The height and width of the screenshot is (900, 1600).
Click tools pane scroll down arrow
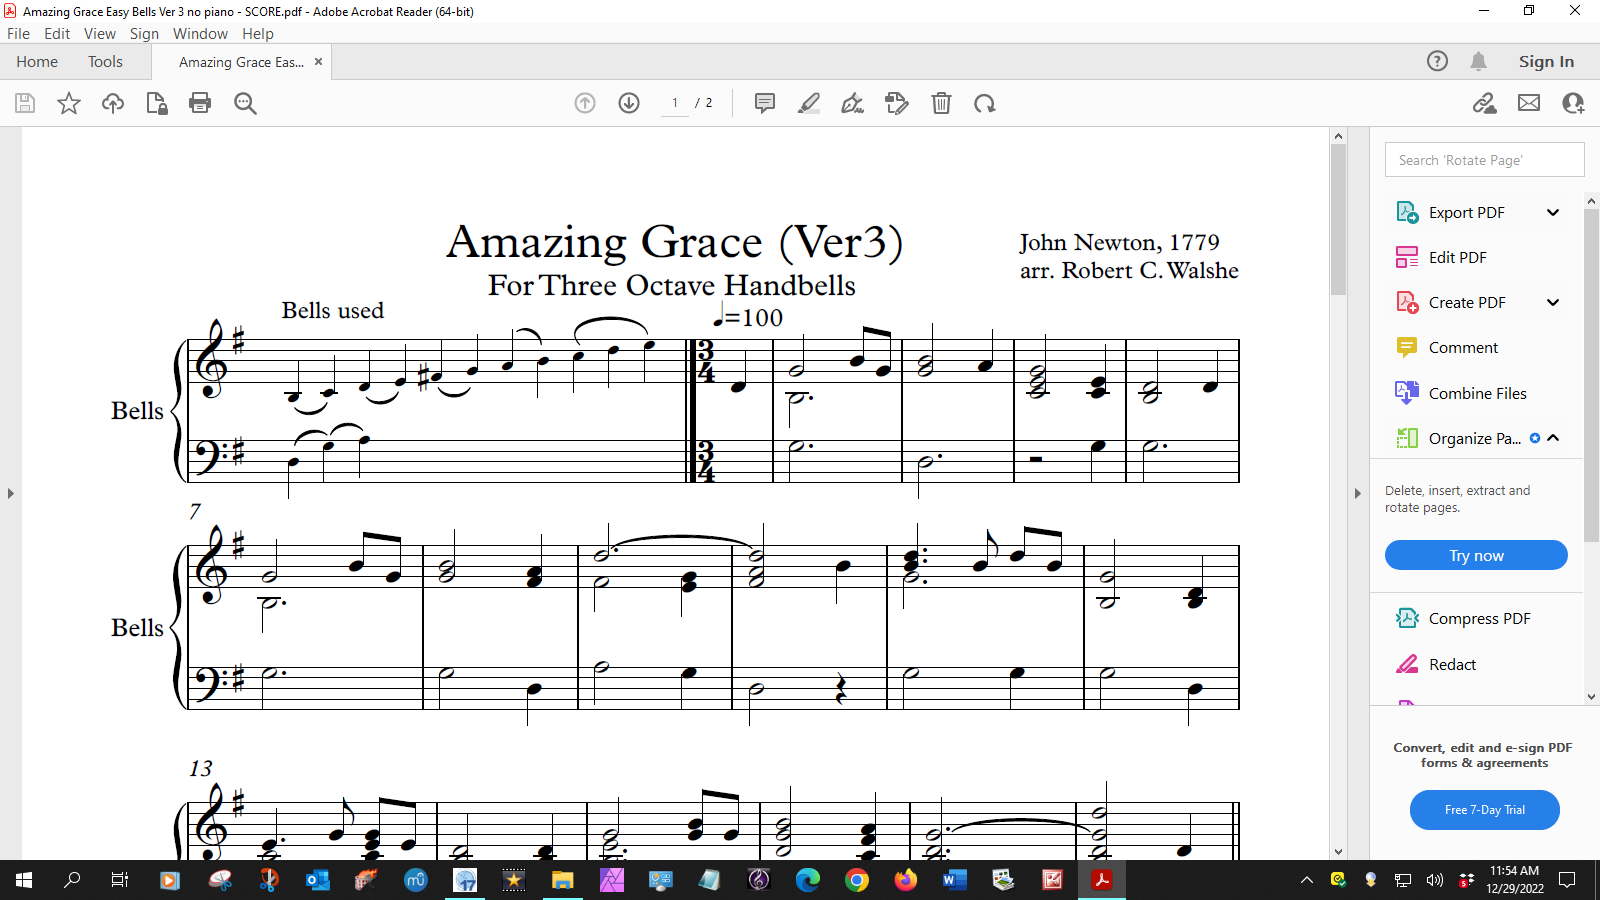pyautogui.click(x=1592, y=697)
